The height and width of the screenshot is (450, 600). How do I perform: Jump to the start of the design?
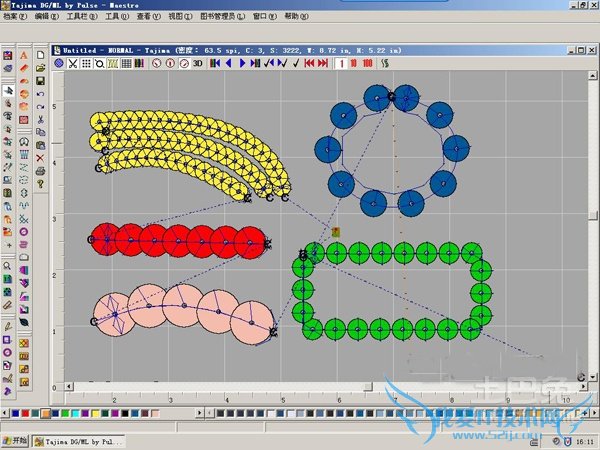tap(215, 63)
